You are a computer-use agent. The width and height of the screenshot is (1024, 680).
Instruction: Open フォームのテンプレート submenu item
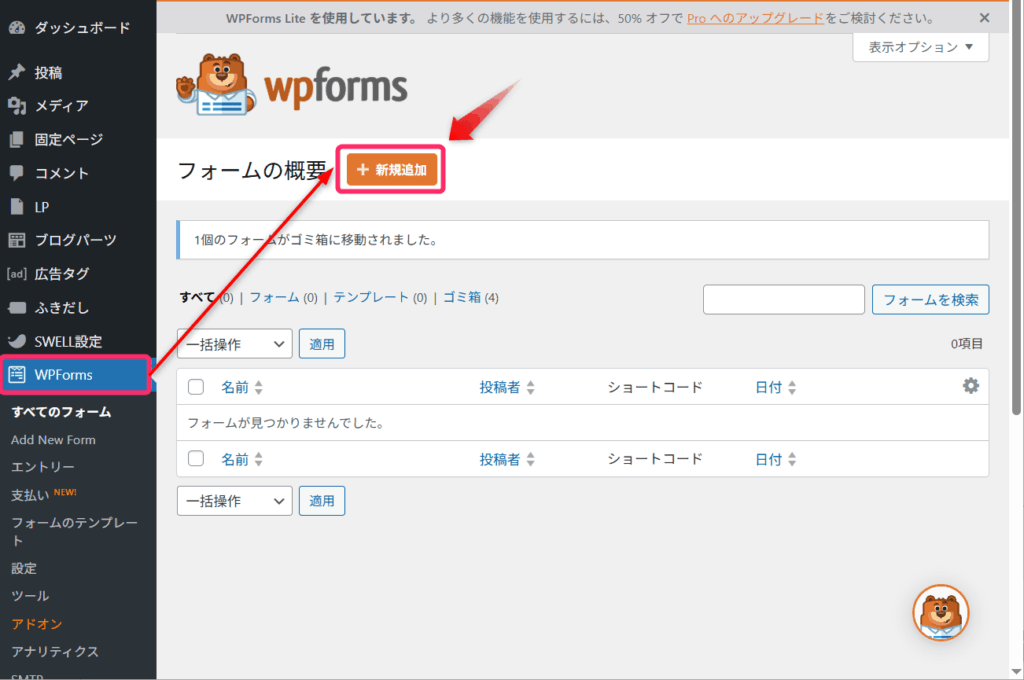[x=74, y=531]
